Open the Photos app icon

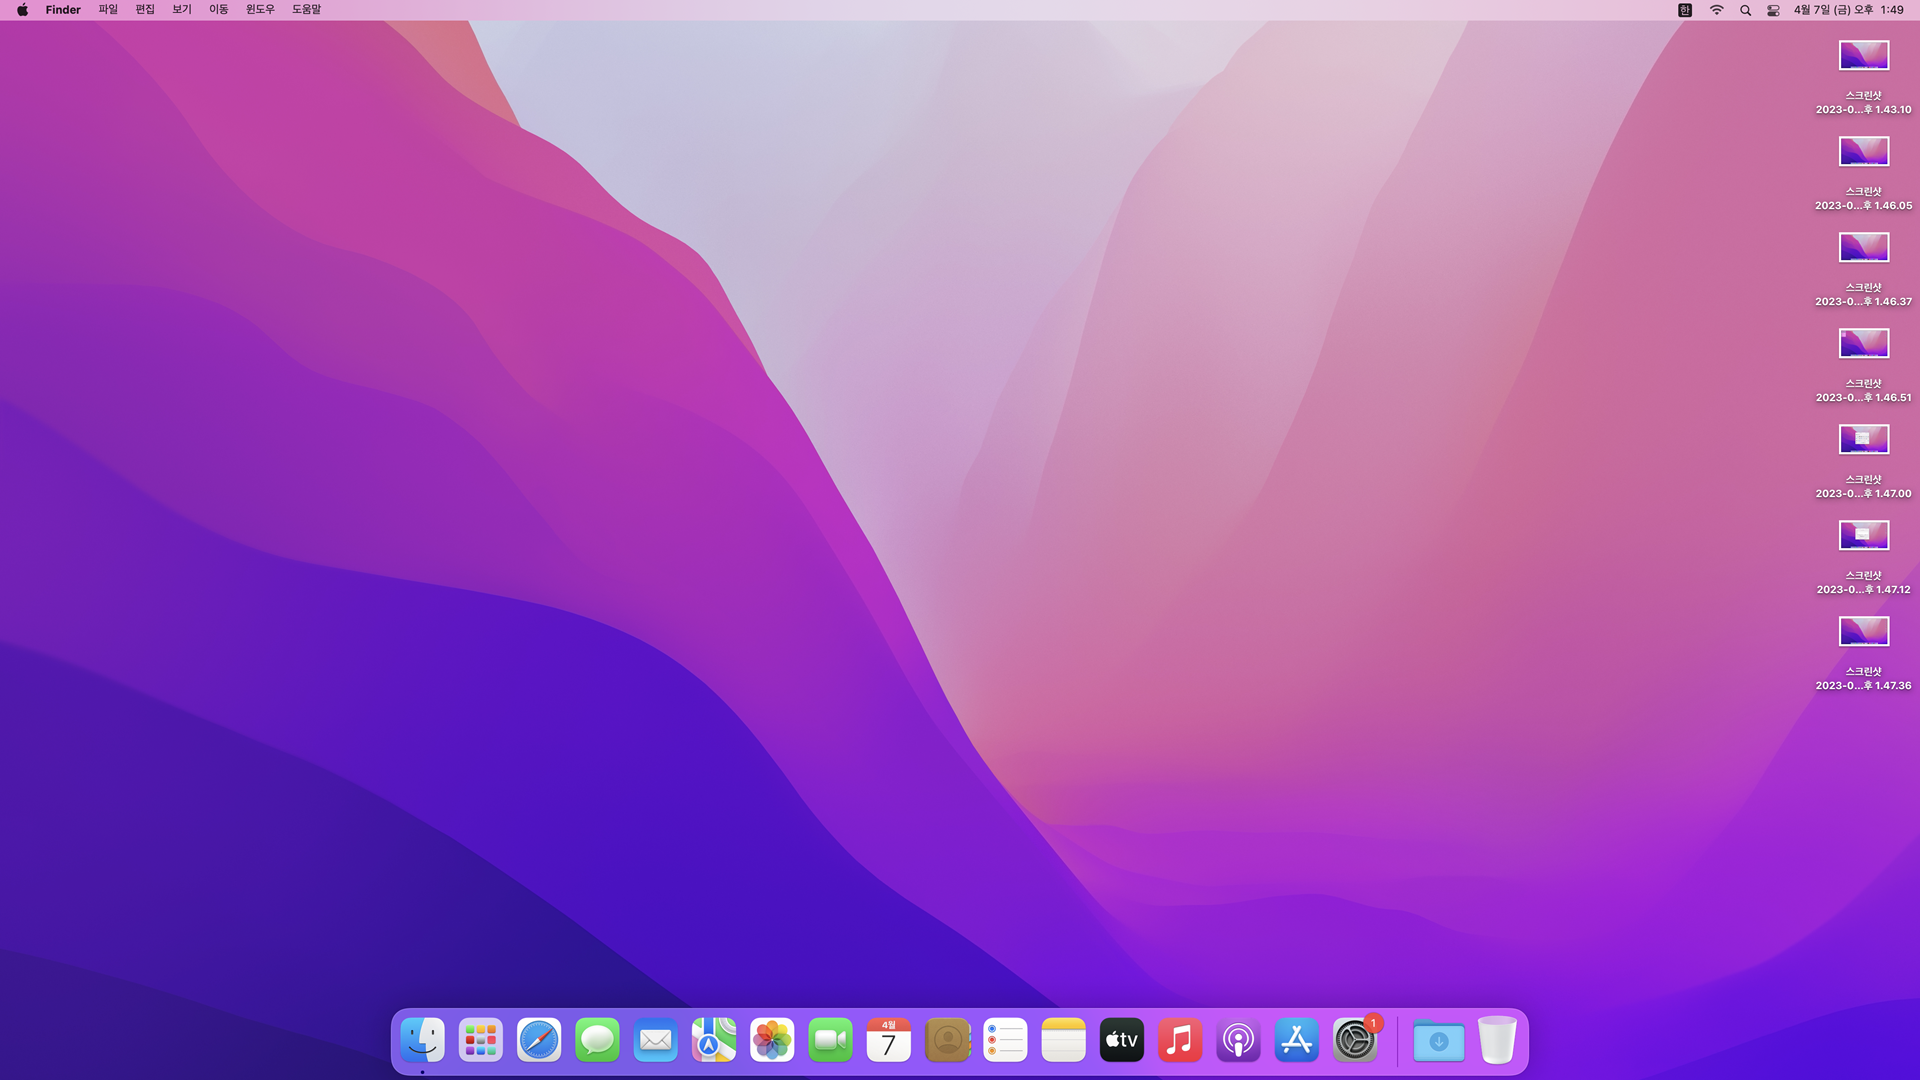click(772, 1041)
